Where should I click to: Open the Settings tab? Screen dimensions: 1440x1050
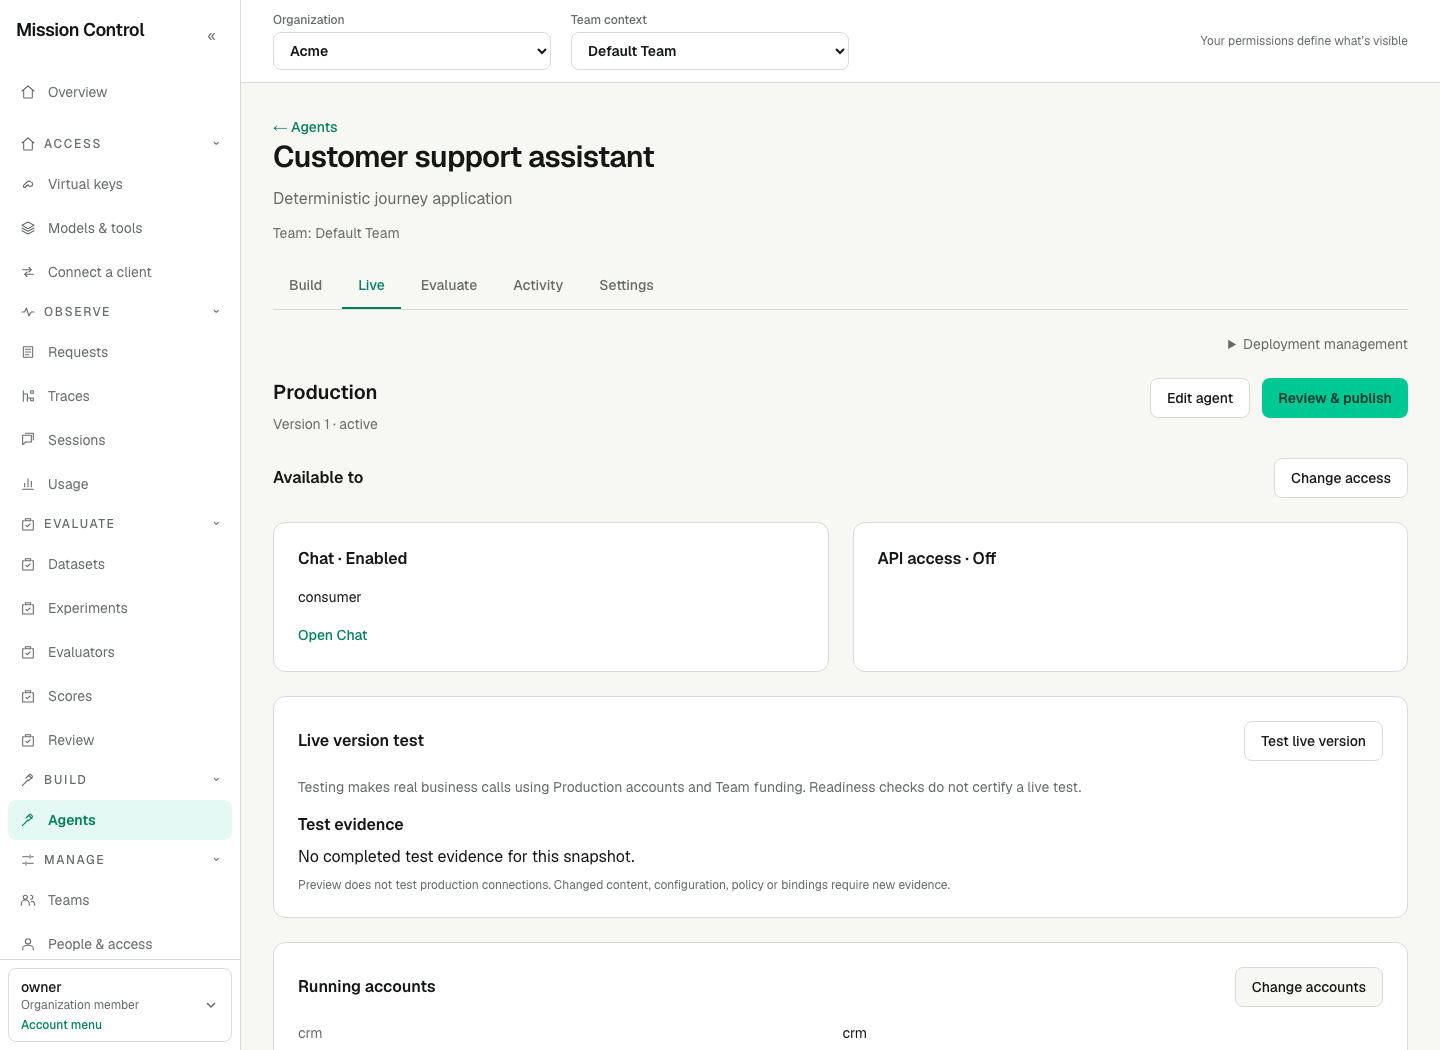click(x=626, y=285)
